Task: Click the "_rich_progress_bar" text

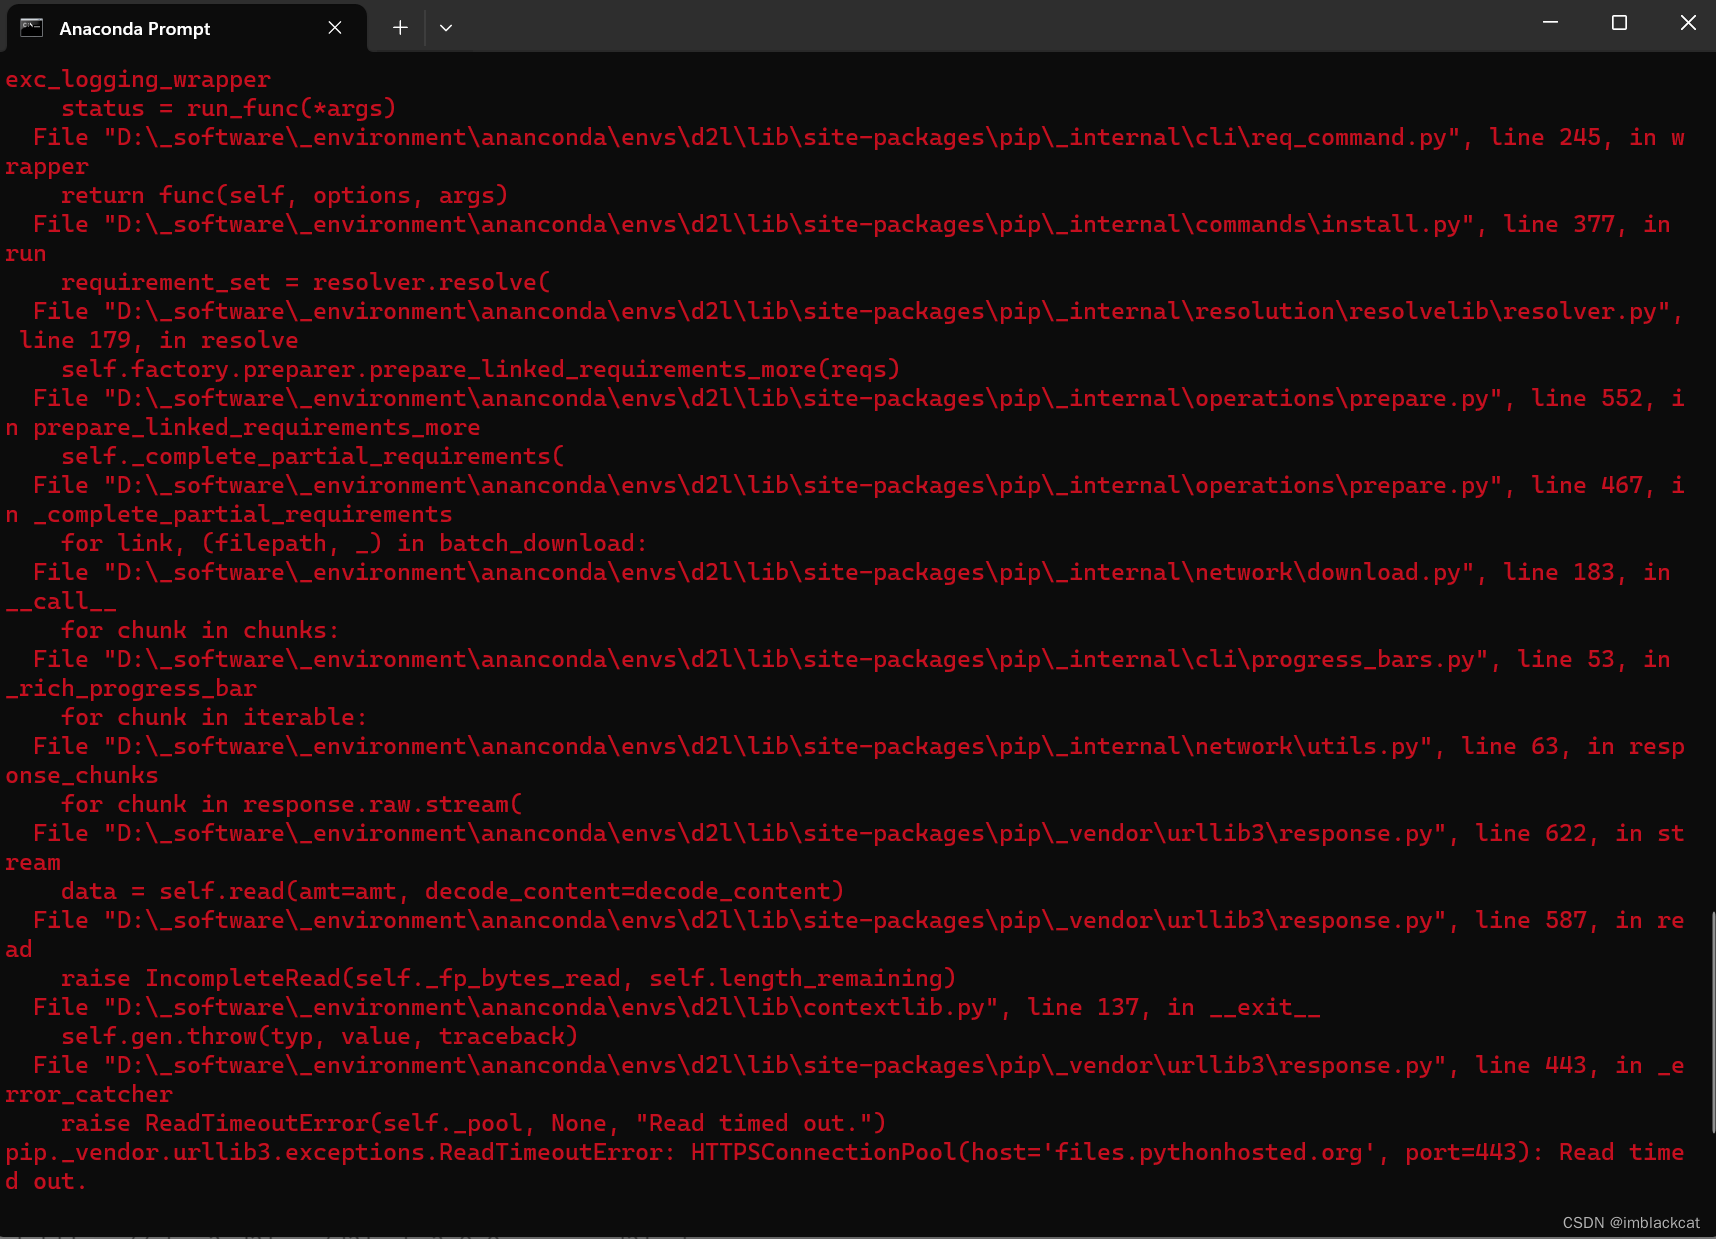Action: [131, 689]
